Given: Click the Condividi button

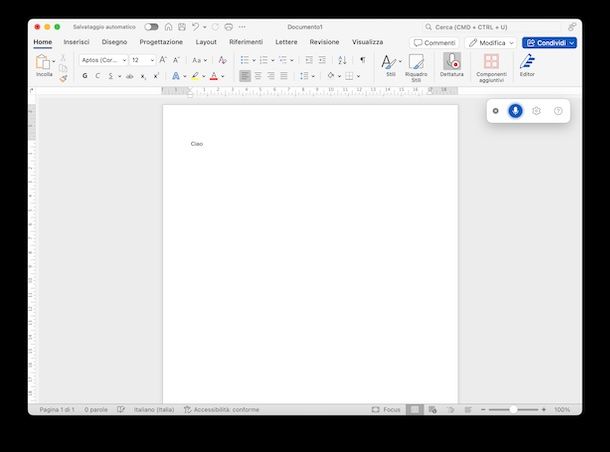Looking at the screenshot, I should 549,43.
